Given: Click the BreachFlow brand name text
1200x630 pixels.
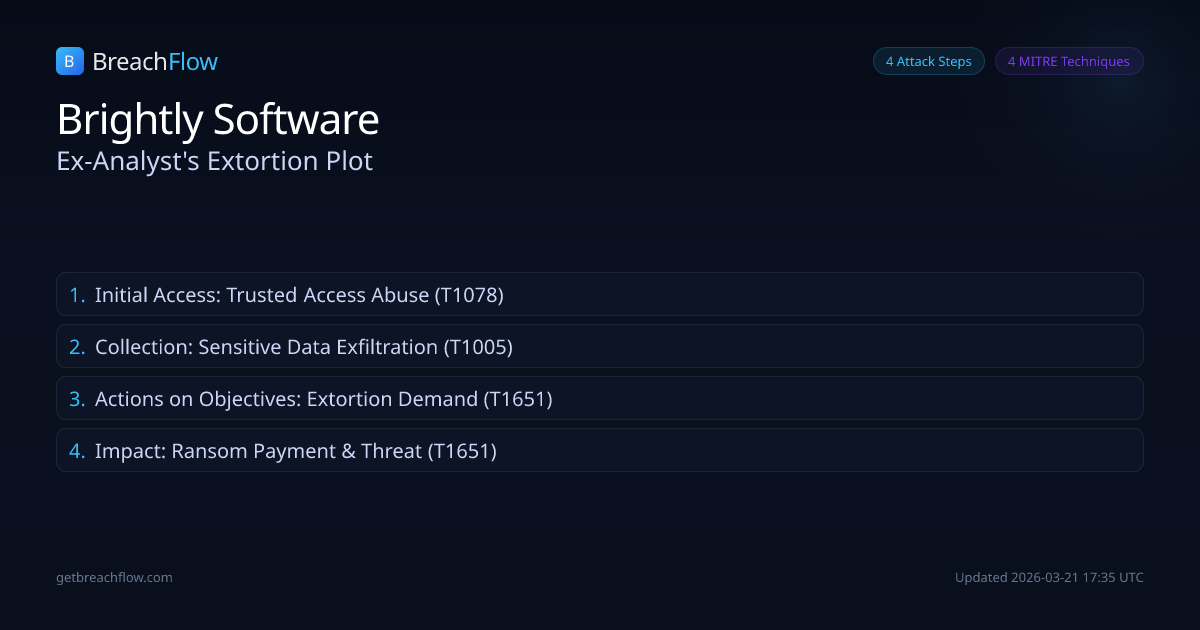Looking at the screenshot, I should tap(155, 62).
